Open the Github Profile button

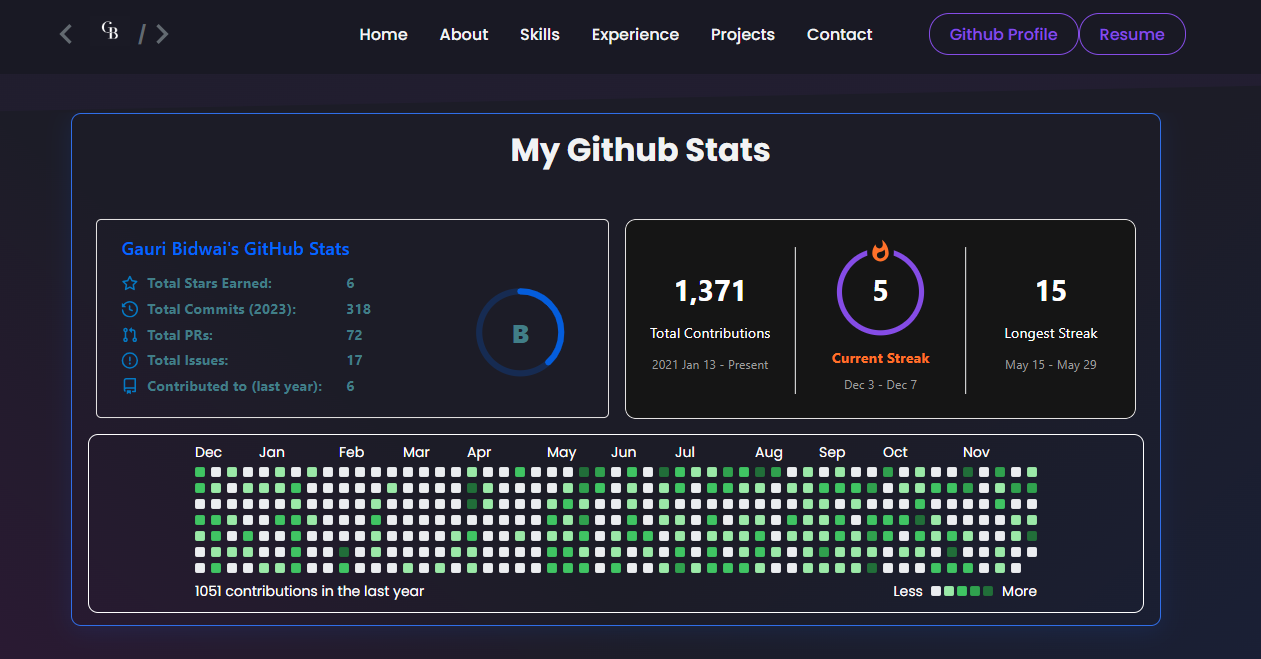point(1004,34)
